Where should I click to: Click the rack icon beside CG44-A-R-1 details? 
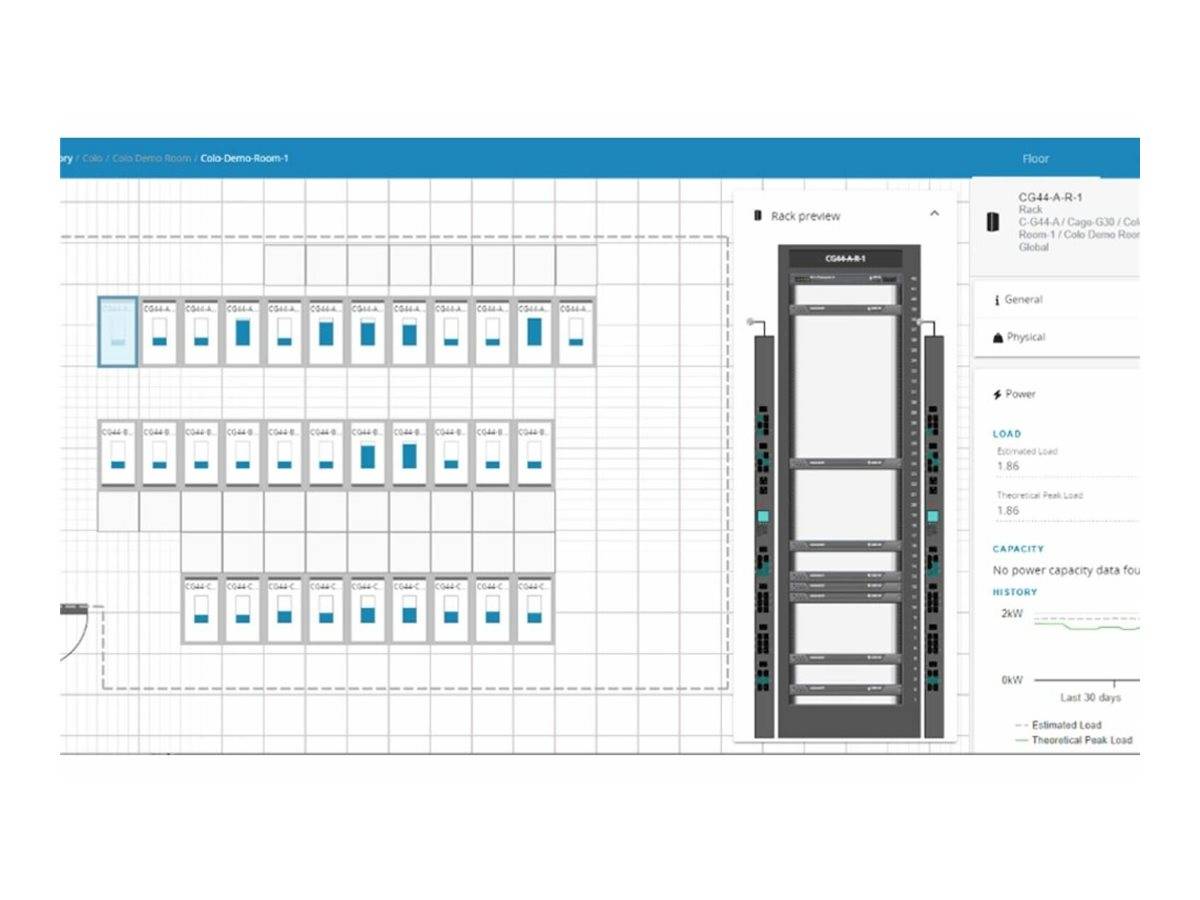click(x=993, y=222)
